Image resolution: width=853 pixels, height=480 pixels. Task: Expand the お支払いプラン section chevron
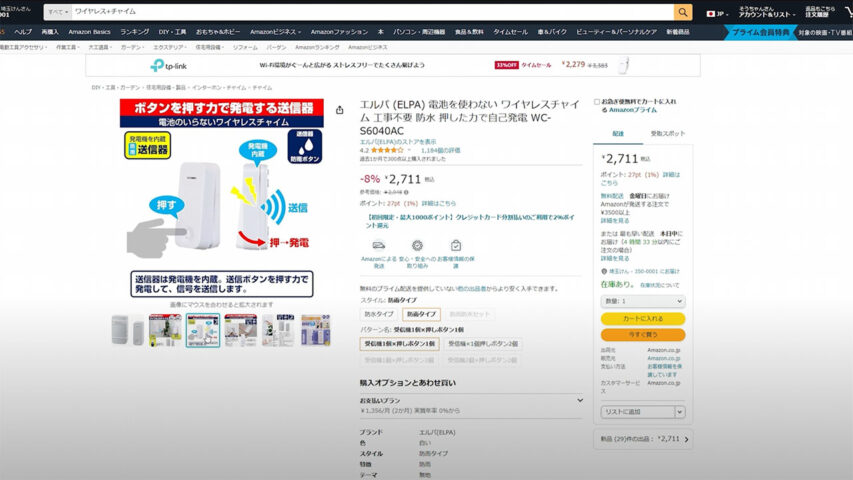pos(580,400)
